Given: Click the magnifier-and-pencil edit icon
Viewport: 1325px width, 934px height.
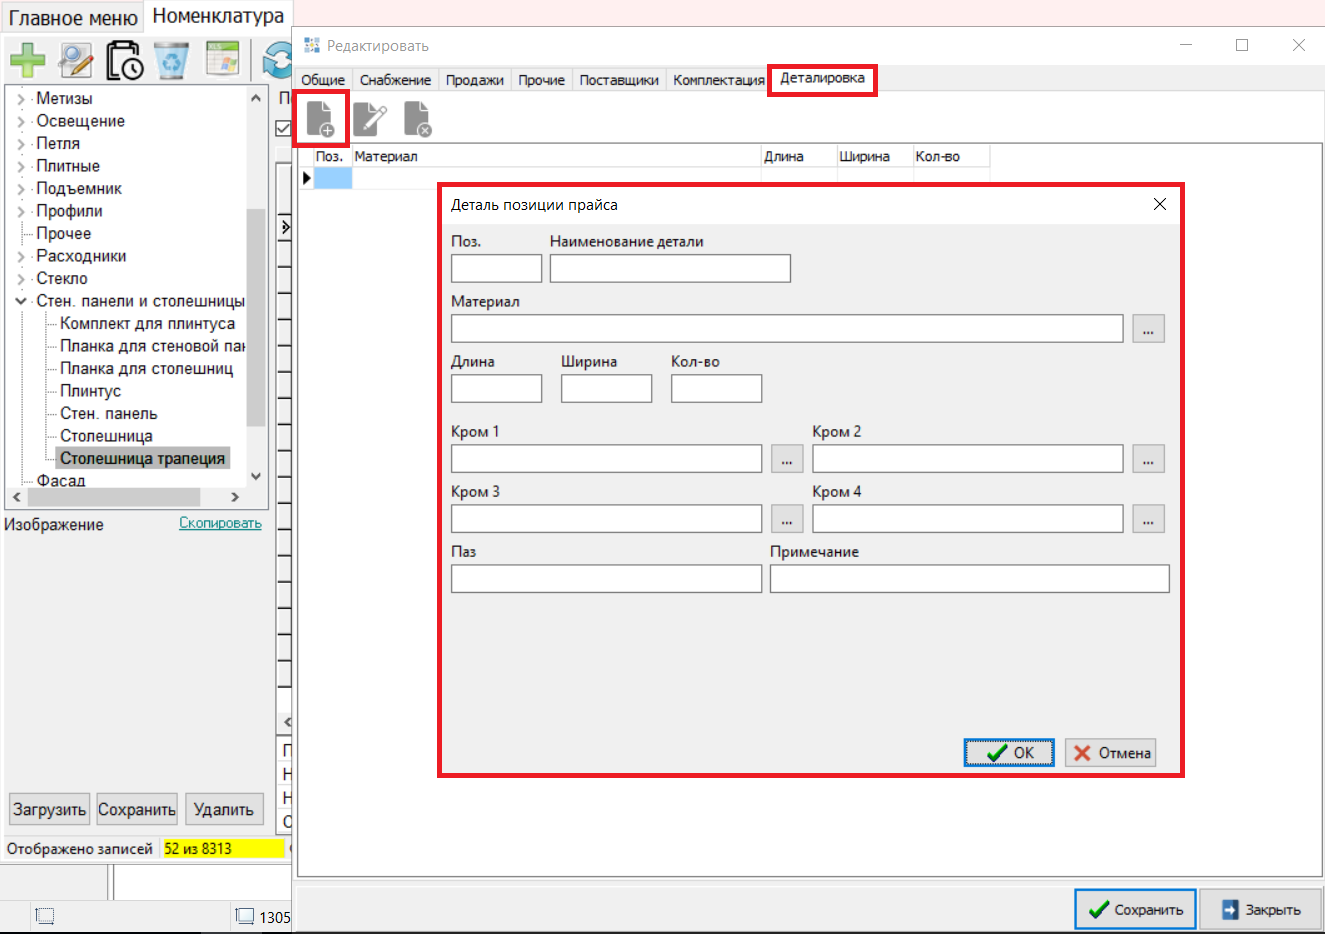Looking at the screenshot, I should click(x=75, y=60).
